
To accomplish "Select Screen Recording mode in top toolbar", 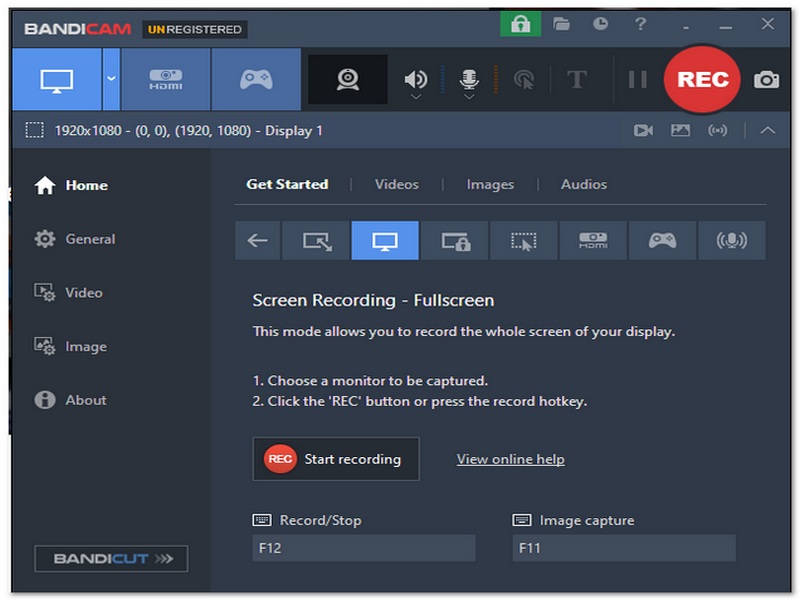I will click(57, 80).
